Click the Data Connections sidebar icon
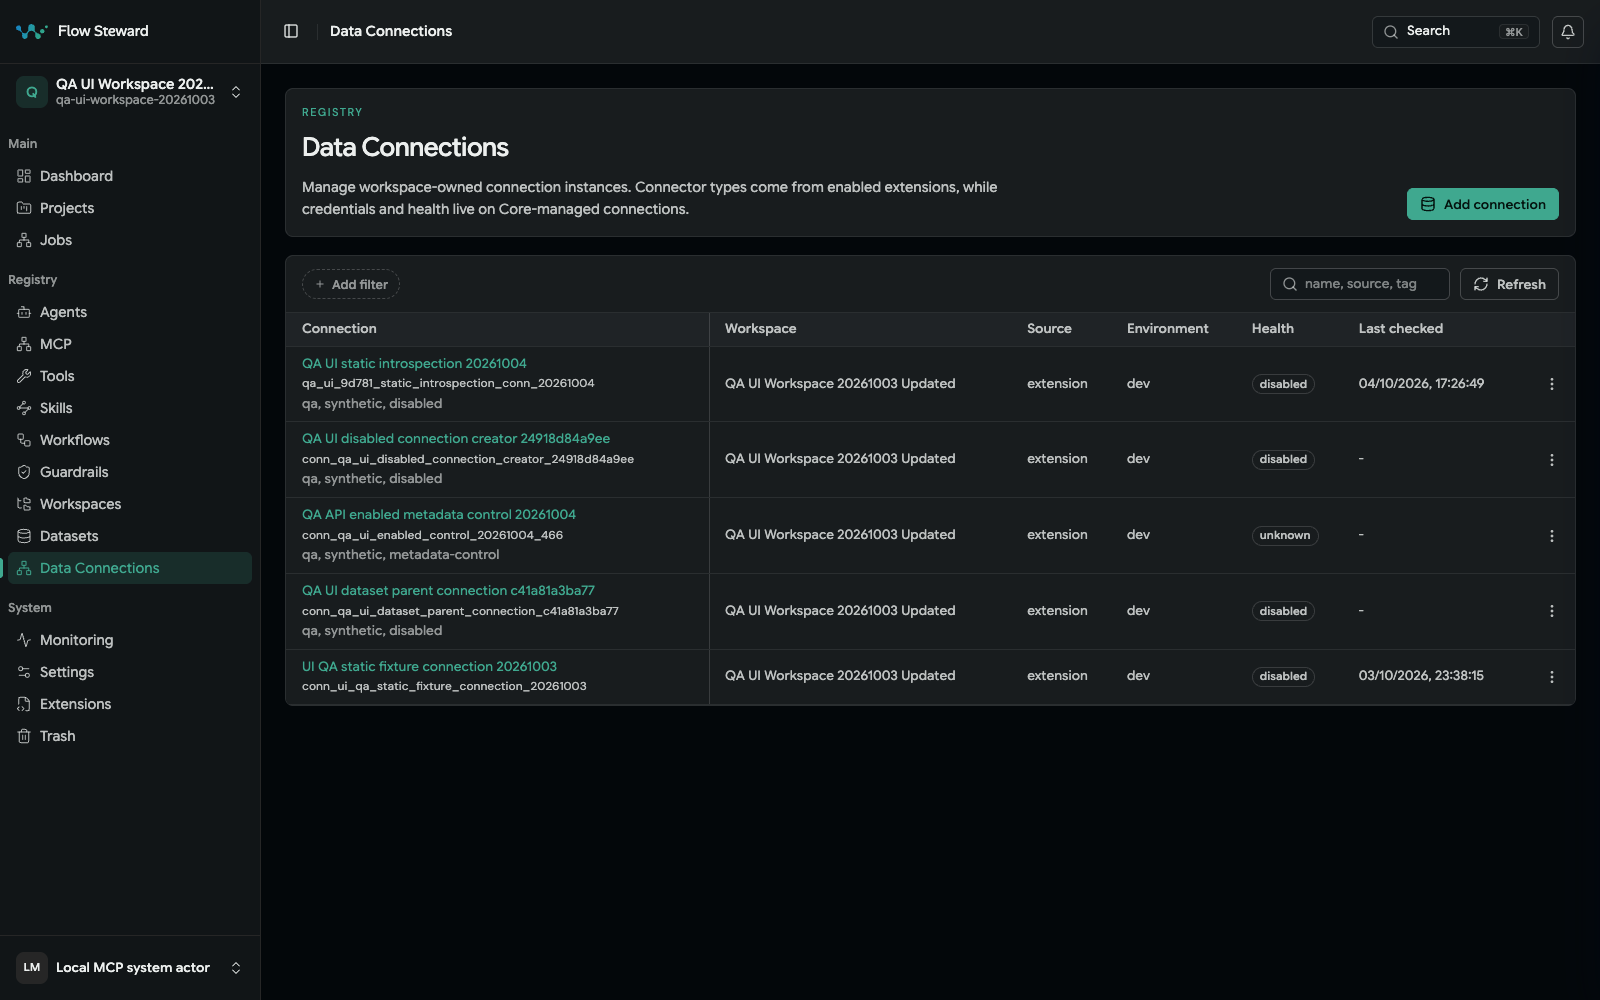1600x1000 pixels. point(24,568)
